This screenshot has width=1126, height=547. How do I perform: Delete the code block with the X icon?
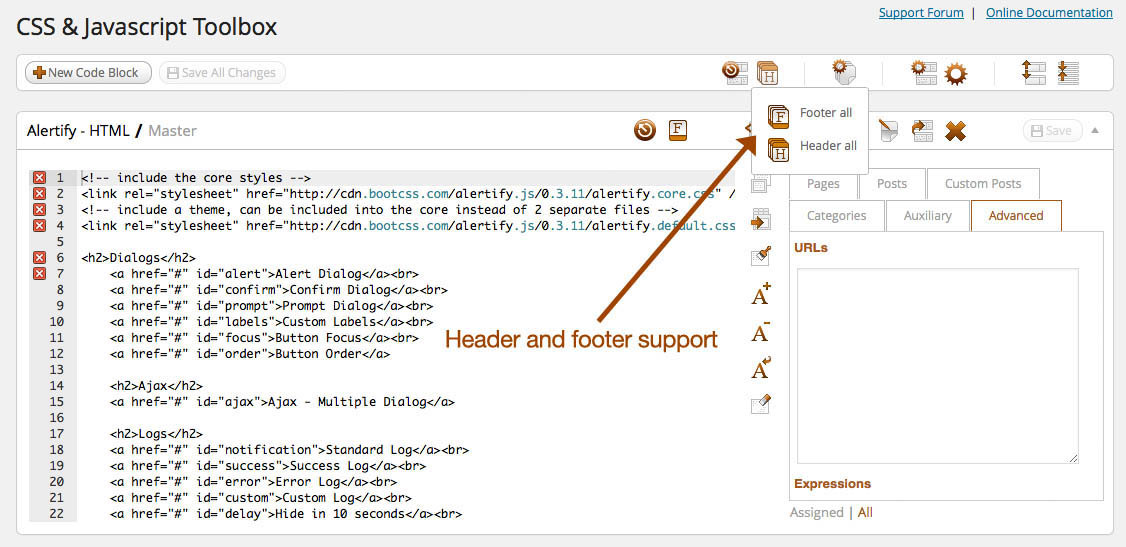(x=955, y=131)
